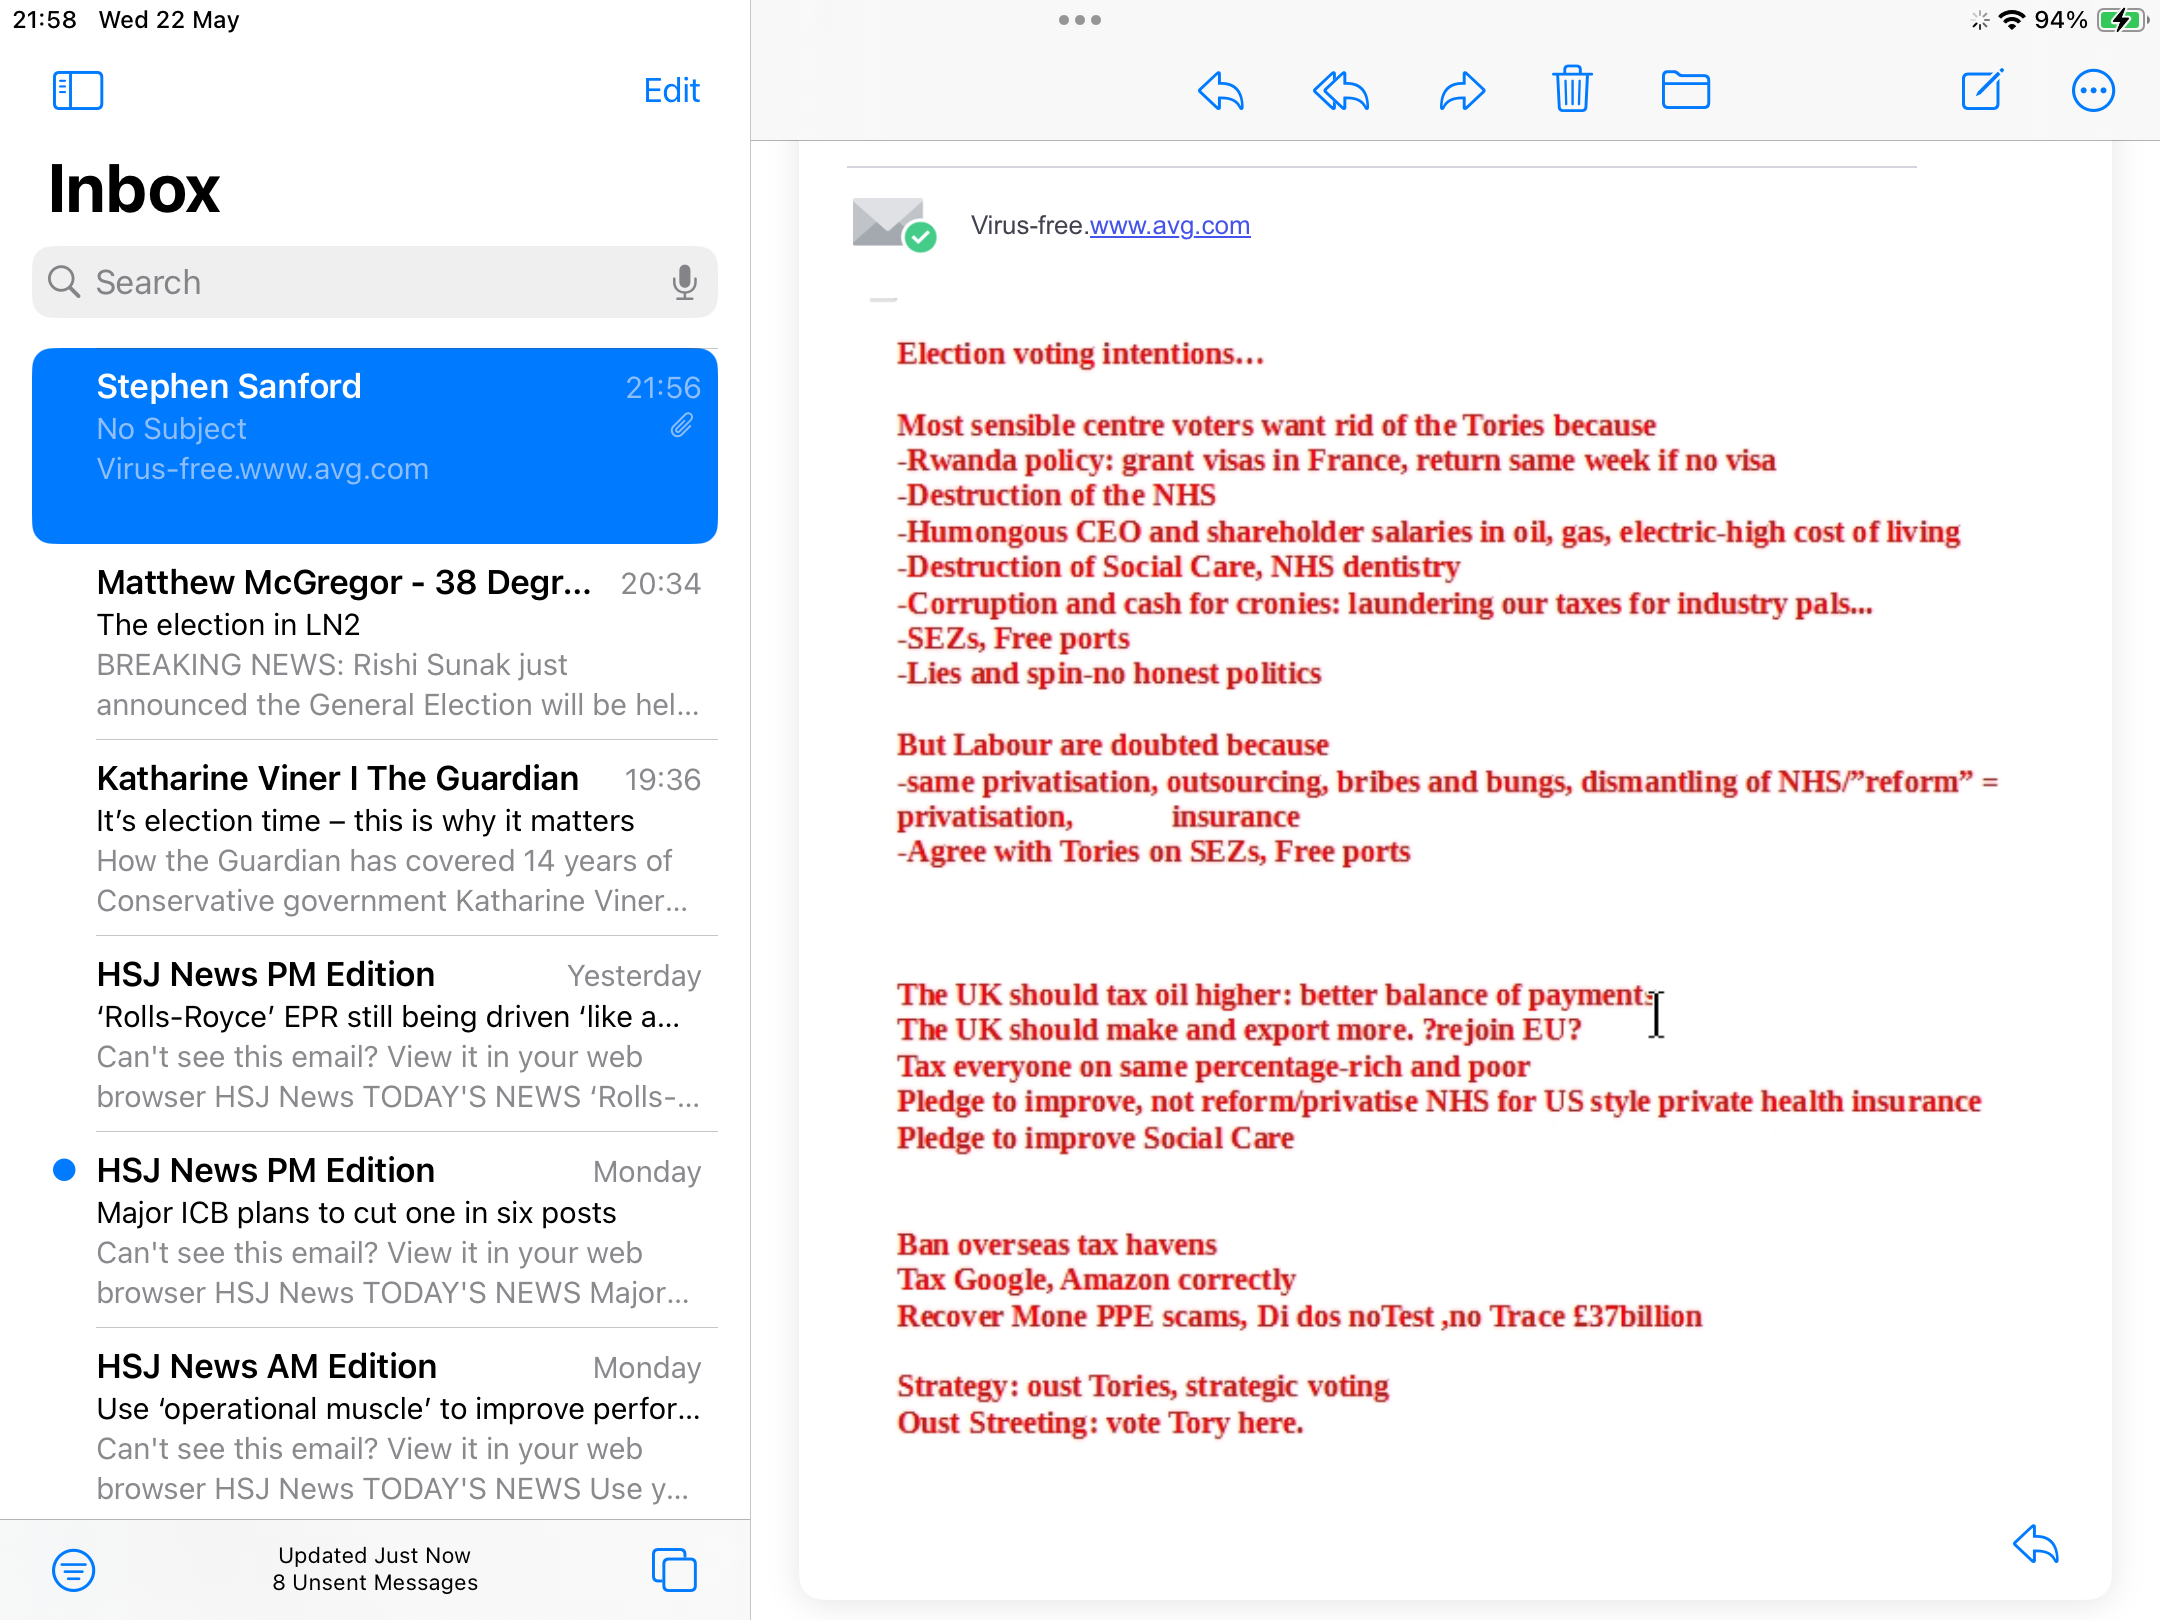Tap the 8 Unsent Messages status text
The image size is (2160, 1620).
coord(375,1583)
